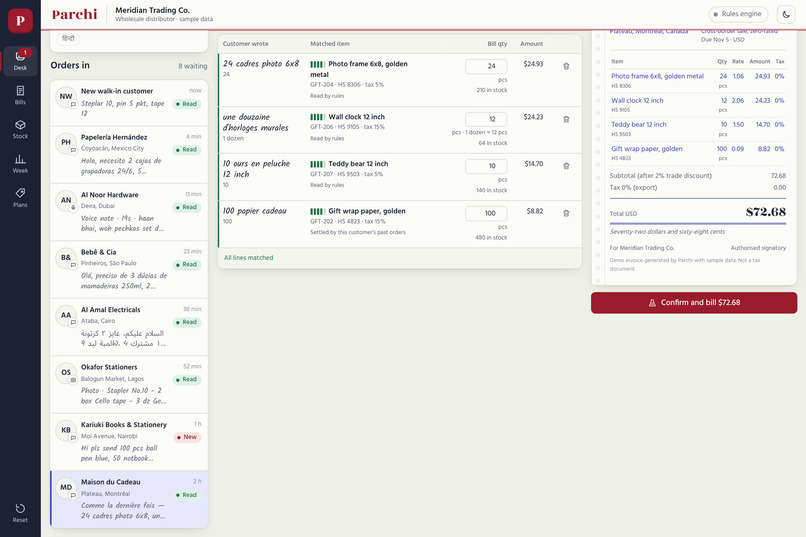Open Kariuki Books & Stationery order
This screenshot has height=537, width=806.
[x=129, y=442]
